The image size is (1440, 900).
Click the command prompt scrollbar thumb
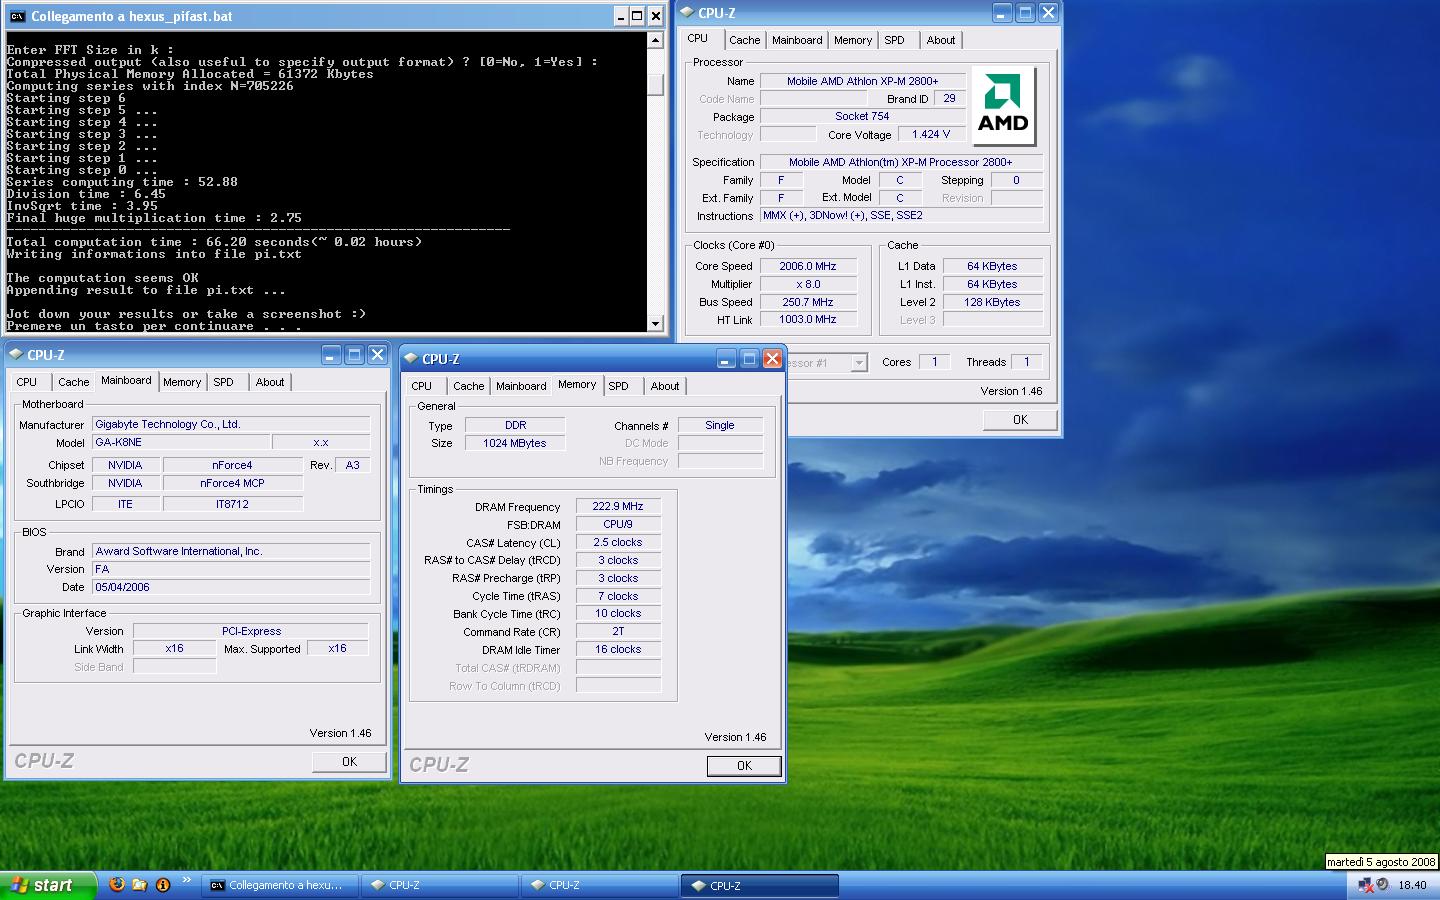point(656,85)
